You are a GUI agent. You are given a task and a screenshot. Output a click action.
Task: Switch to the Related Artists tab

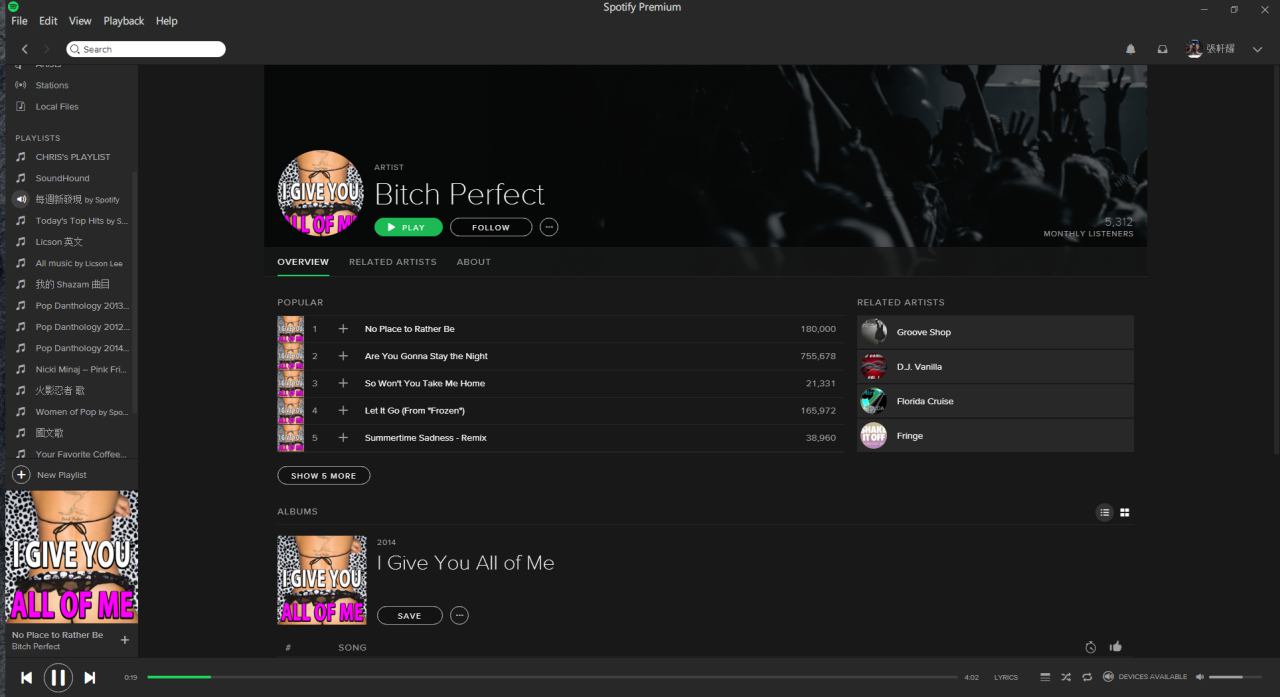(393, 262)
